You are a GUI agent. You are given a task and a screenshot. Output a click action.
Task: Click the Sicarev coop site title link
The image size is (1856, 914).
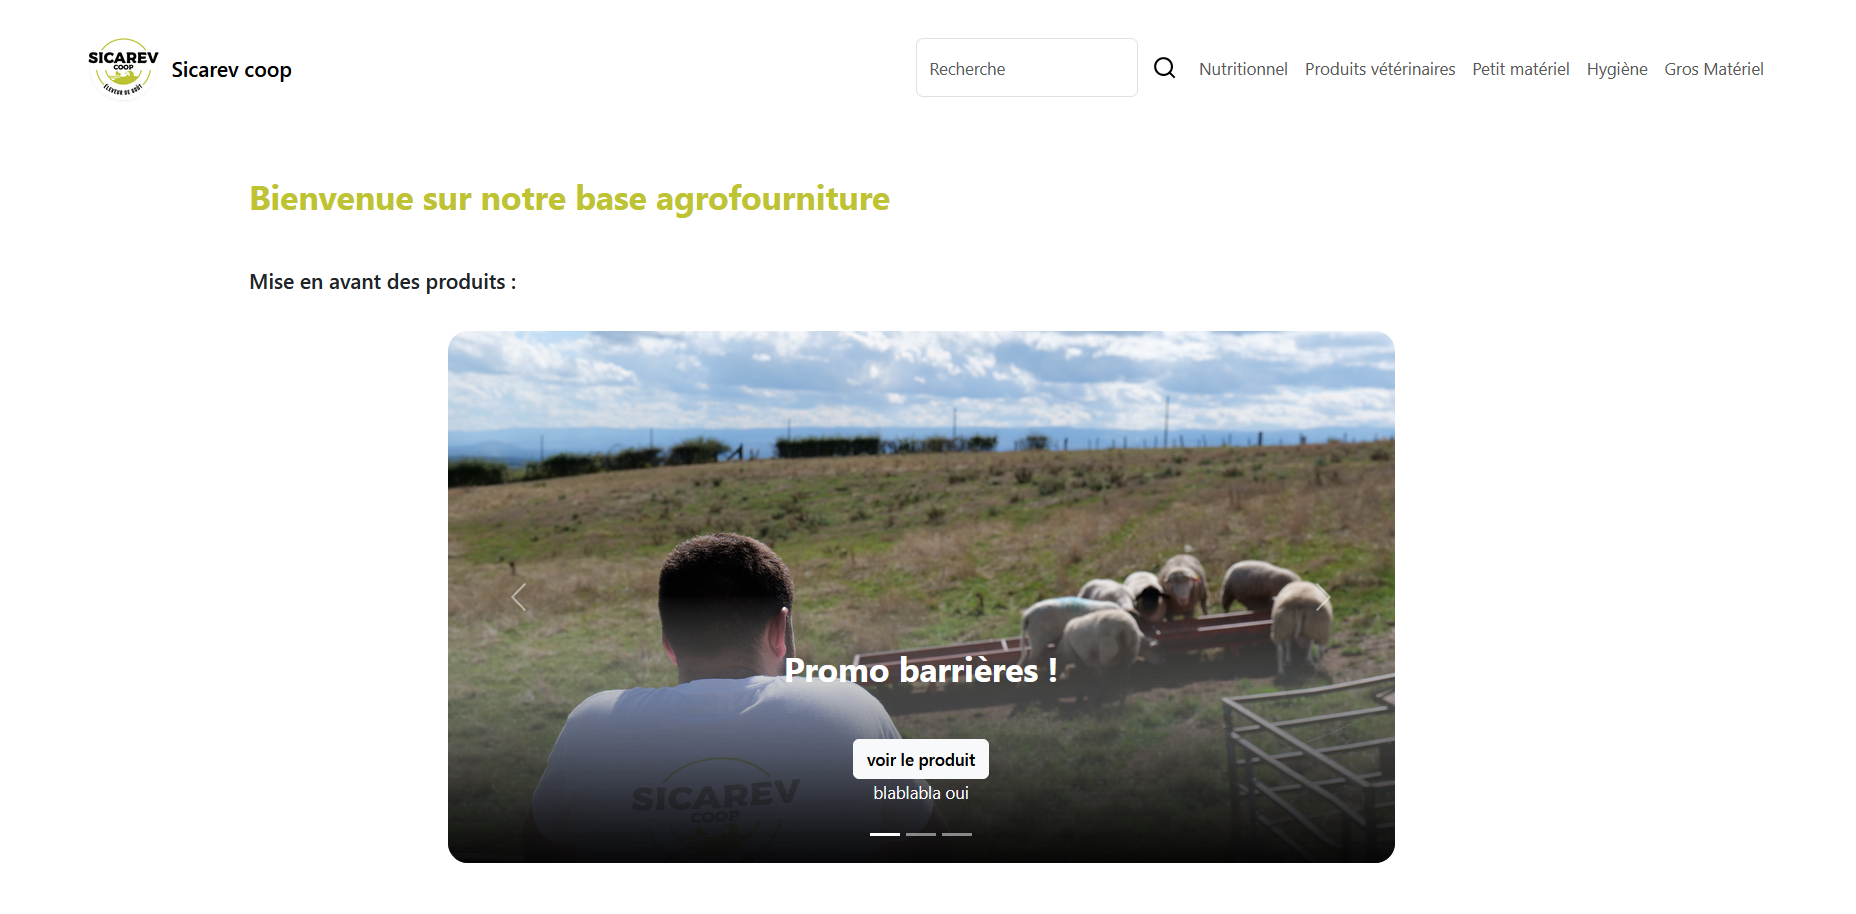click(x=231, y=70)
